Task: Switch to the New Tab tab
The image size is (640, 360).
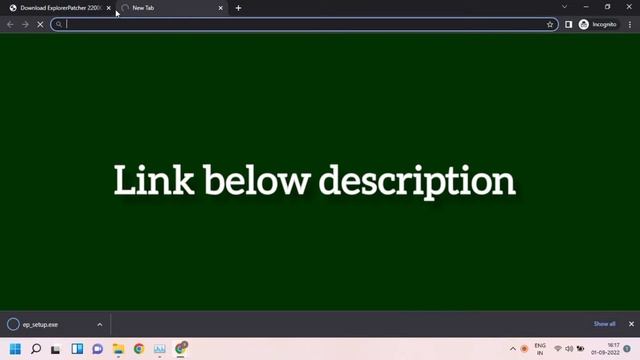Action: click(x=171, y=8)
